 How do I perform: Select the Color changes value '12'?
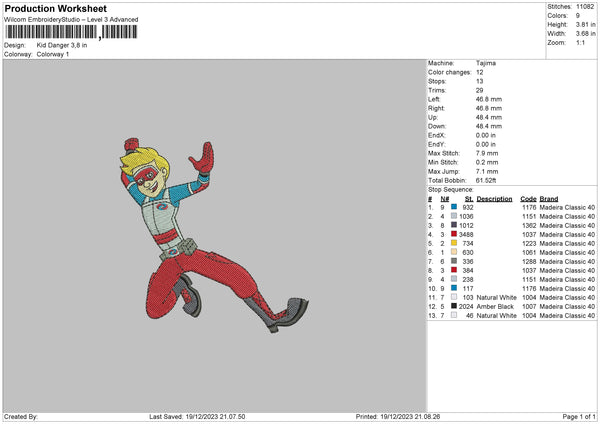(479, 72)
